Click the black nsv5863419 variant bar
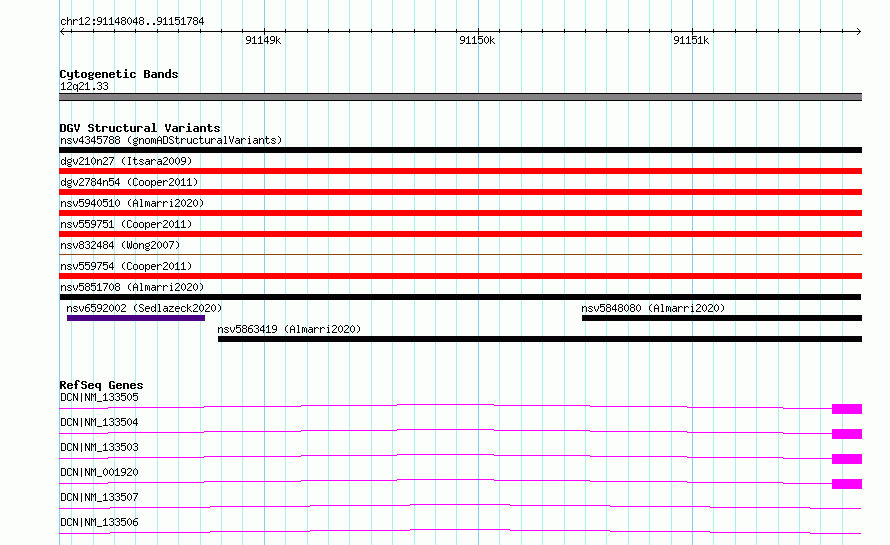The image size is (890, 545). (540, 339)
